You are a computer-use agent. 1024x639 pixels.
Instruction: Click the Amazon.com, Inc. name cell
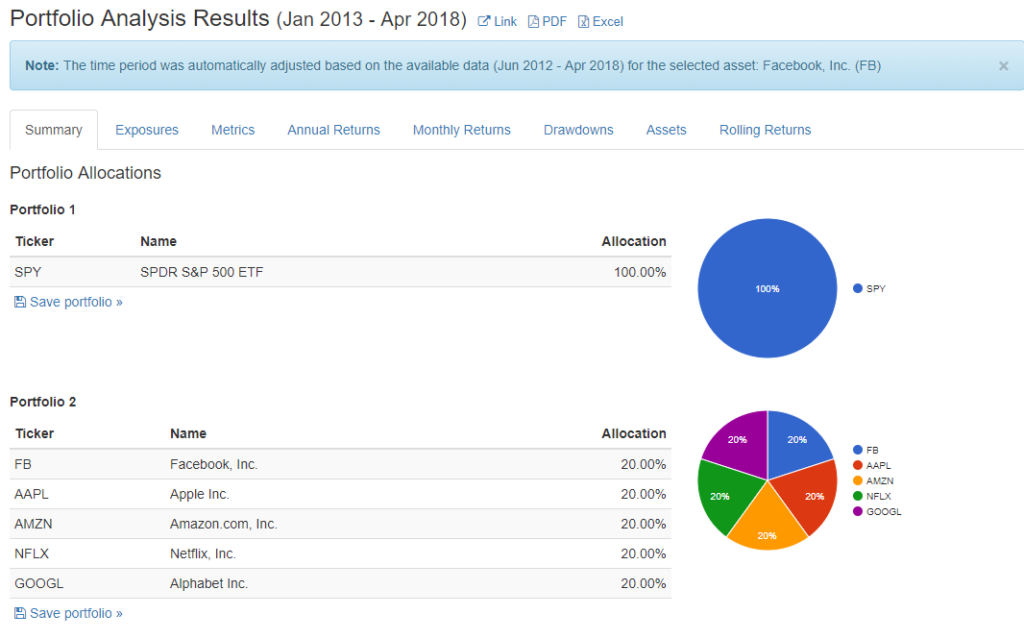point(224,524)
